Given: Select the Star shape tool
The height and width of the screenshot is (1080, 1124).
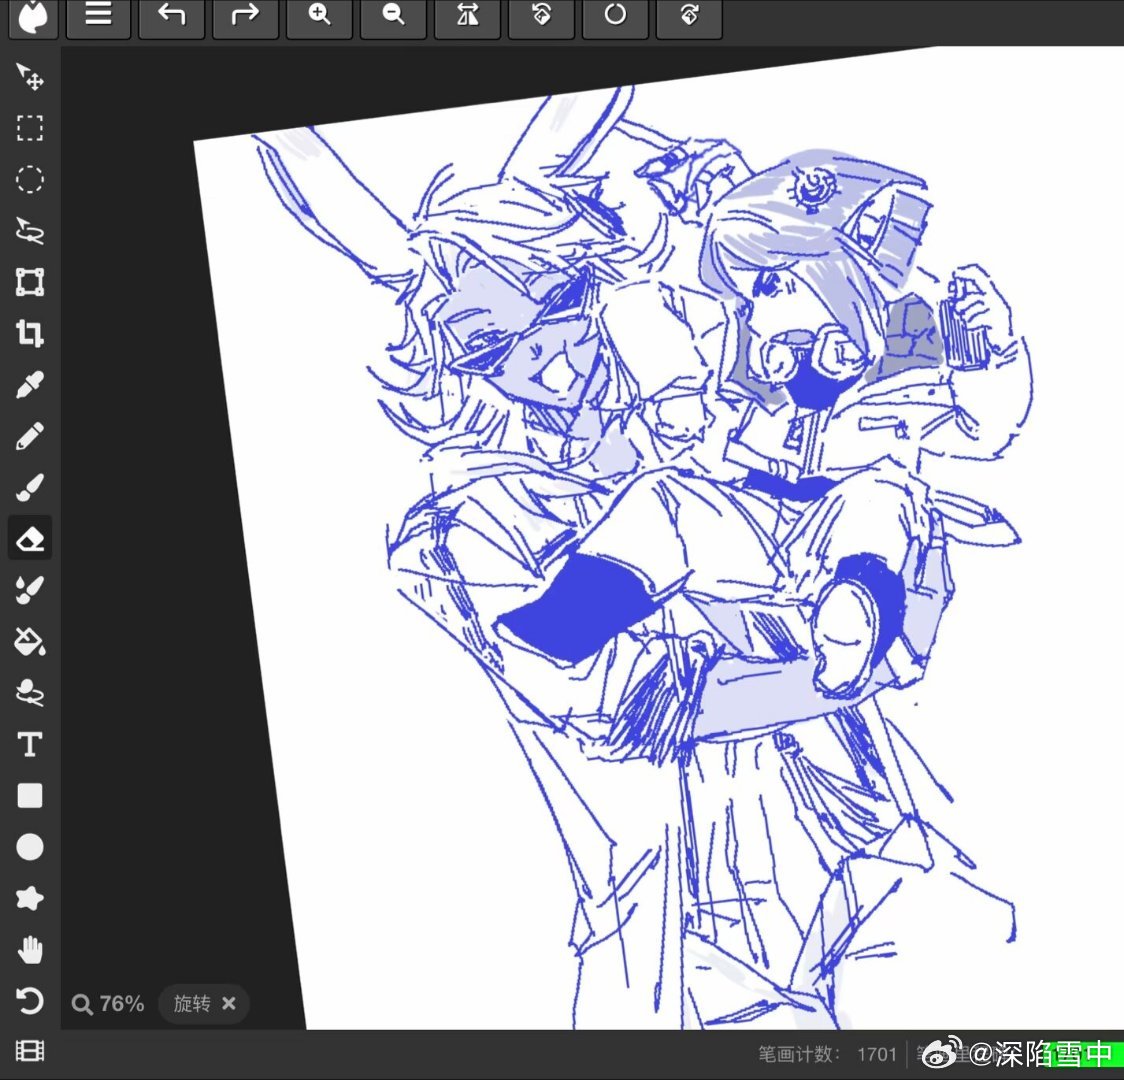Looking at the screenshot, I should (29, 898).
